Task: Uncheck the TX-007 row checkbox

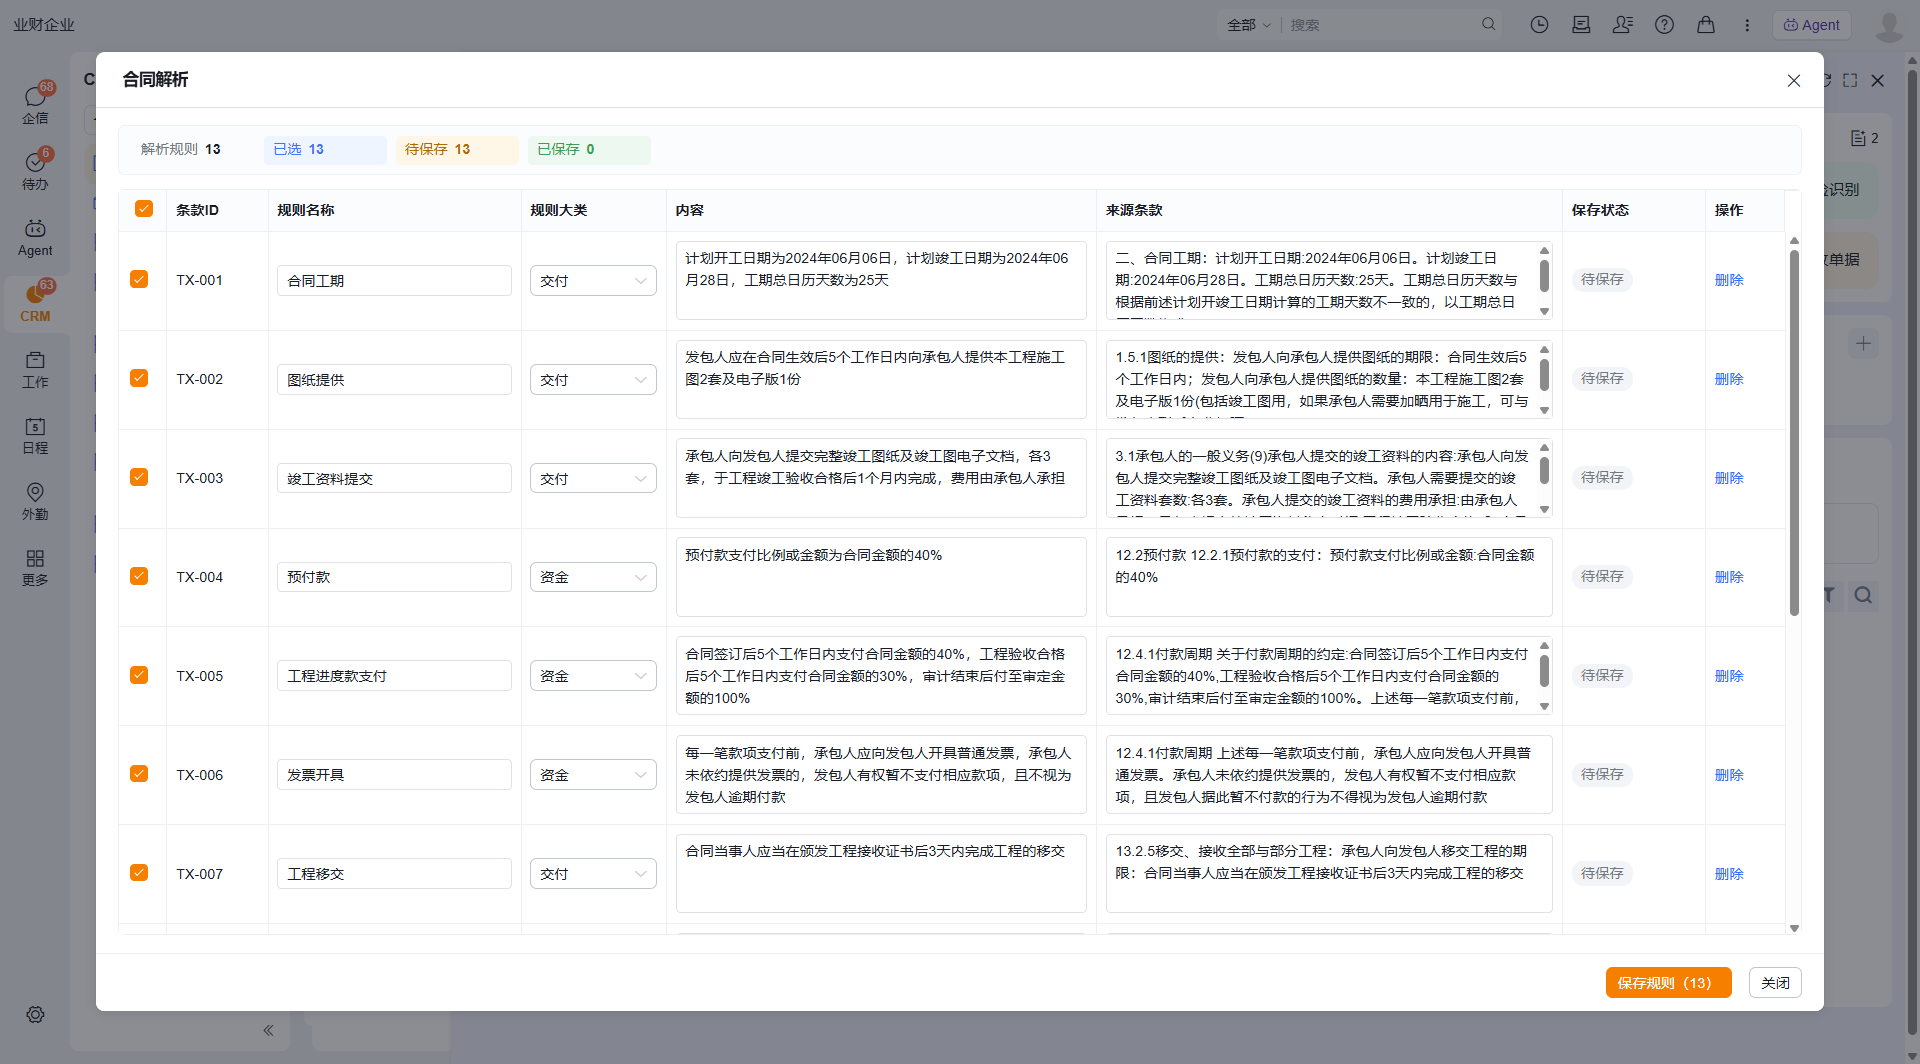Action: tap(139, 873)
